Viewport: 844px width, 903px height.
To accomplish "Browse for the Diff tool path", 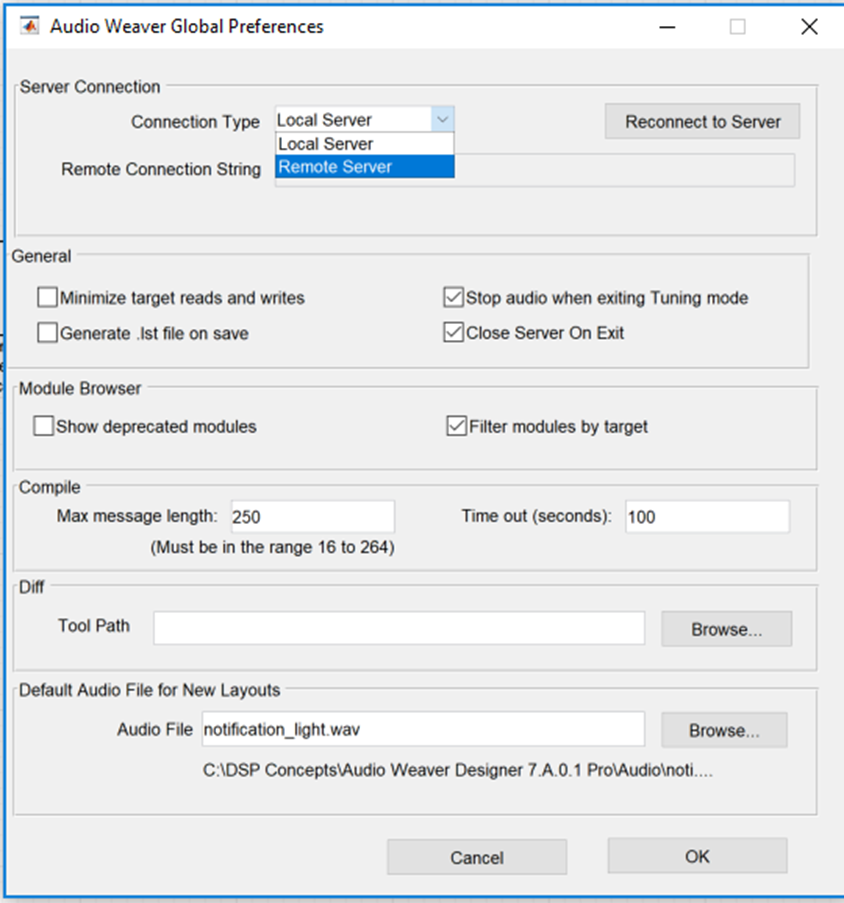I will [x=726, y=630].
